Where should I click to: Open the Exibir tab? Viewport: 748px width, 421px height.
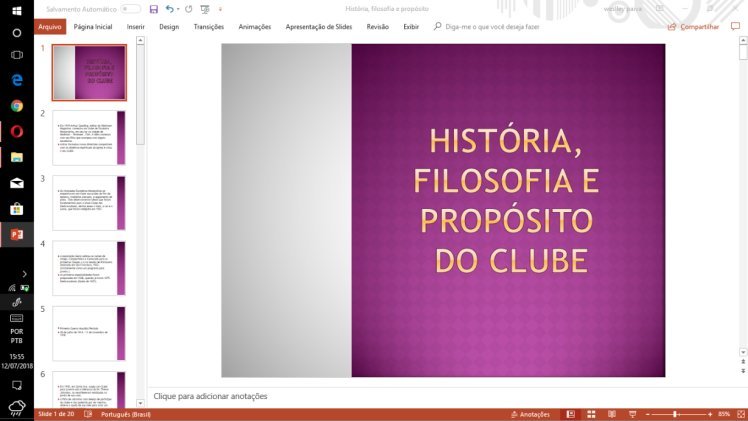(411, 27)
